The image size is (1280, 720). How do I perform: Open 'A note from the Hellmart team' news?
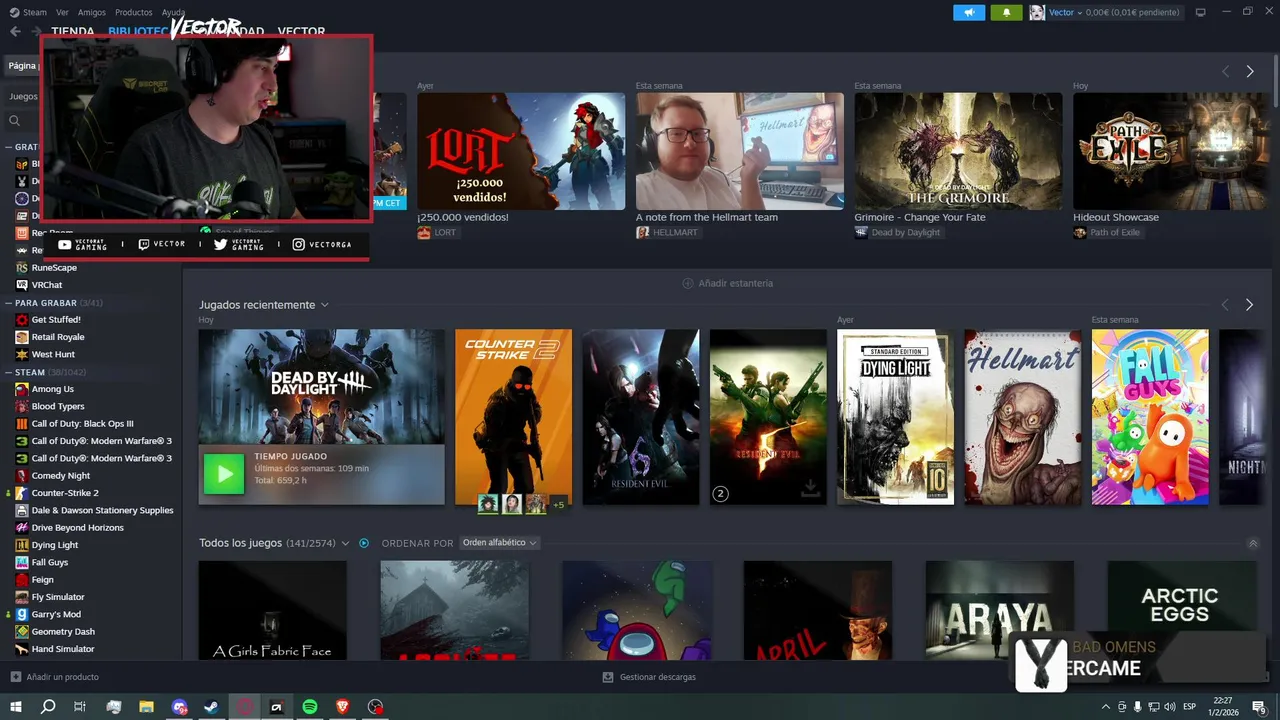[x=707, y=217]
